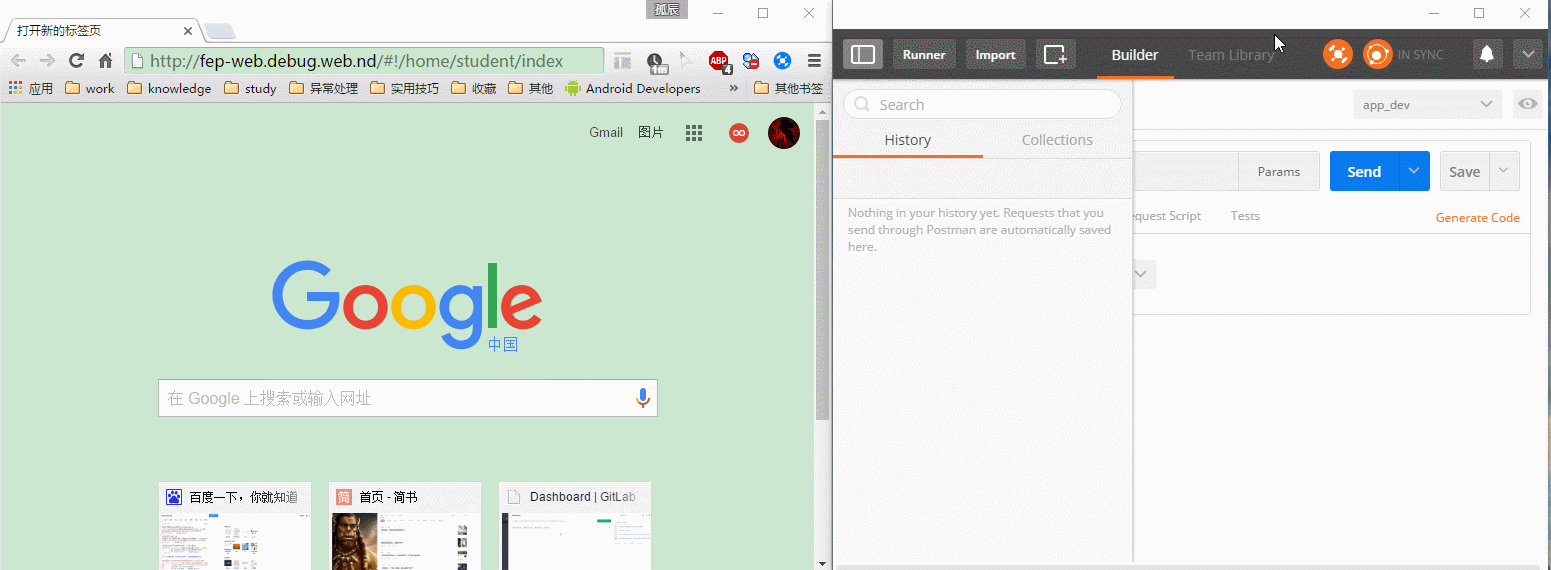The image size is (1551, 570).
Task: Switch to the Team Library tab
Action: coord(1231,55)
